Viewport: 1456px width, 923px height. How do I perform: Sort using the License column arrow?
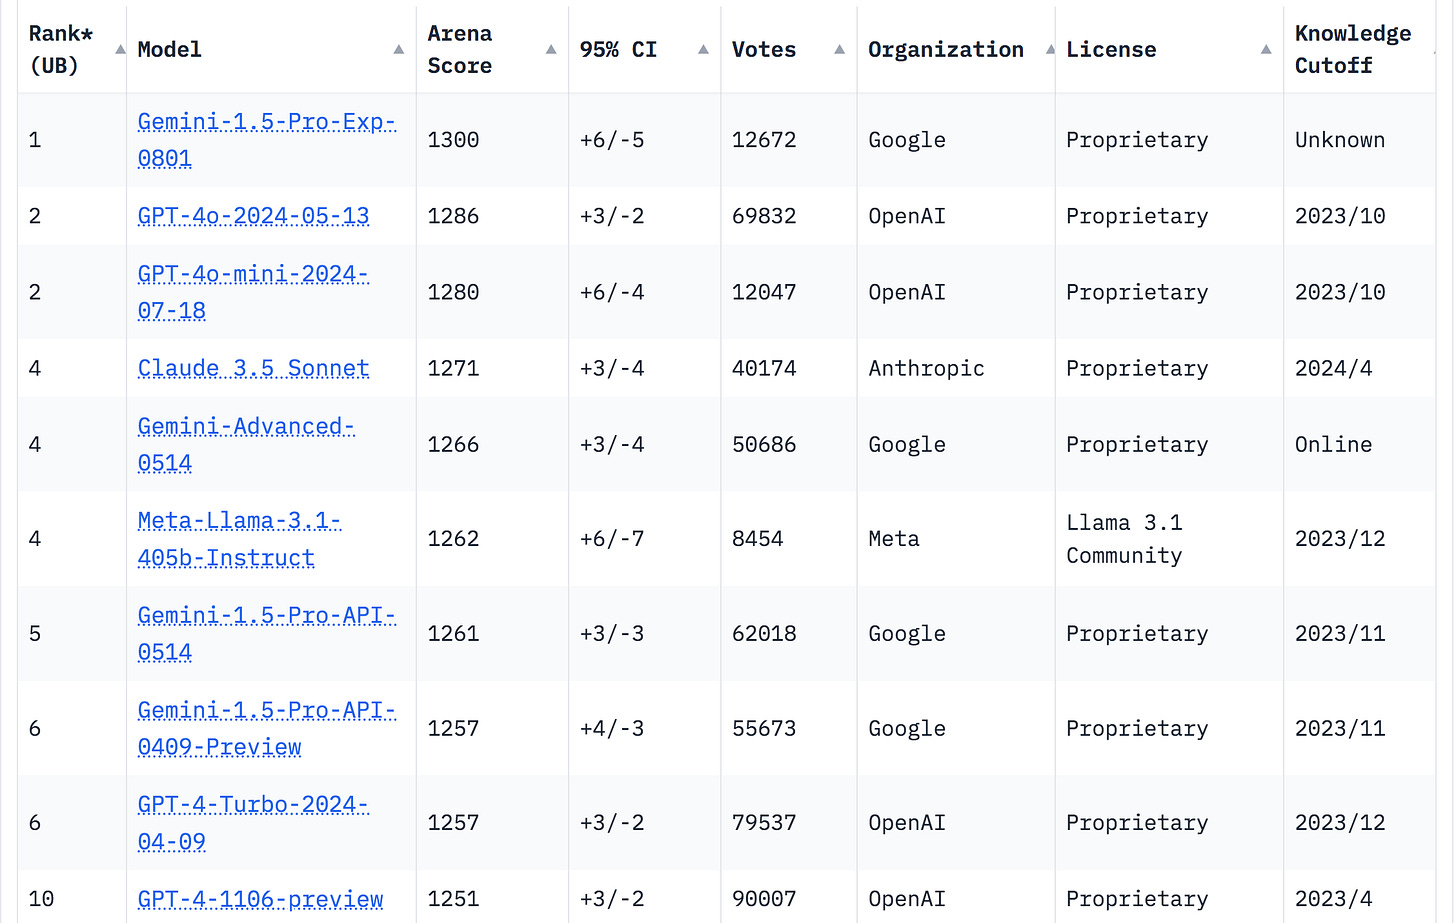[x=1264, y=48]
